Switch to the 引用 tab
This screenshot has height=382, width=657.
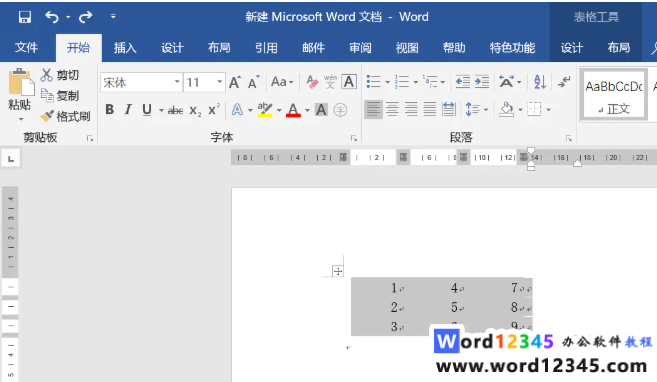266,48
